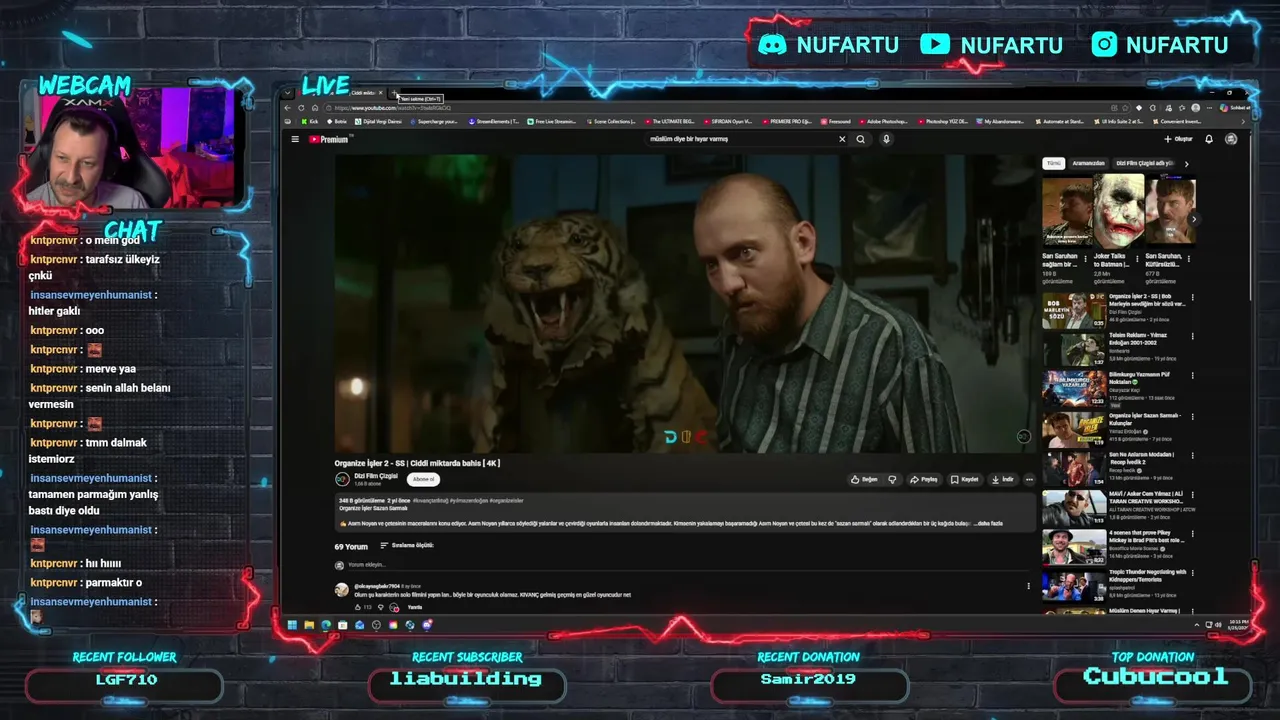Screen dimensions: 1280x720
Task: Open Bilimkurgu Yazmanın Püf Noktaları video
Action: tap(1074, 388)
